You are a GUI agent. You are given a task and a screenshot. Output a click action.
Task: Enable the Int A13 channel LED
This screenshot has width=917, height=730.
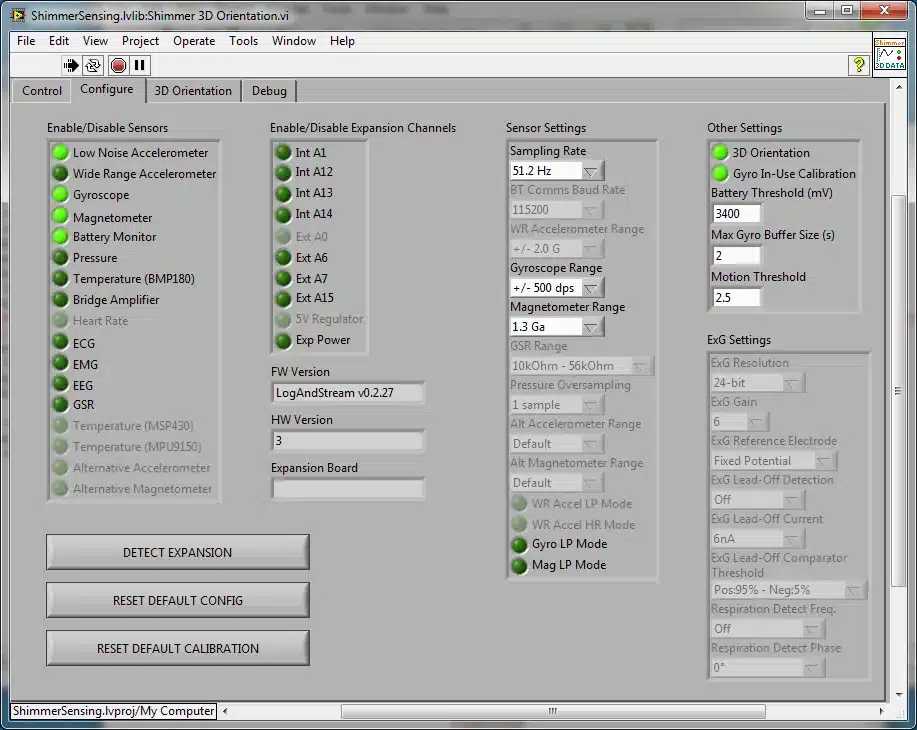point(284,194)
